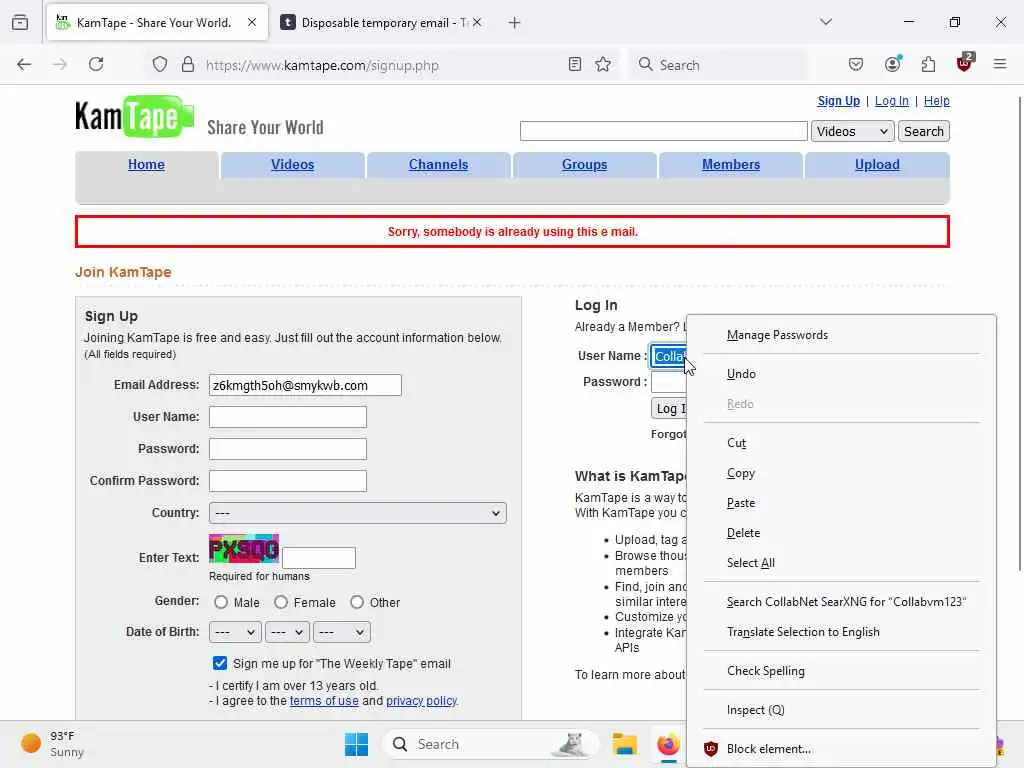
Task: Click the Email Address input field
Action: point(305,385)
